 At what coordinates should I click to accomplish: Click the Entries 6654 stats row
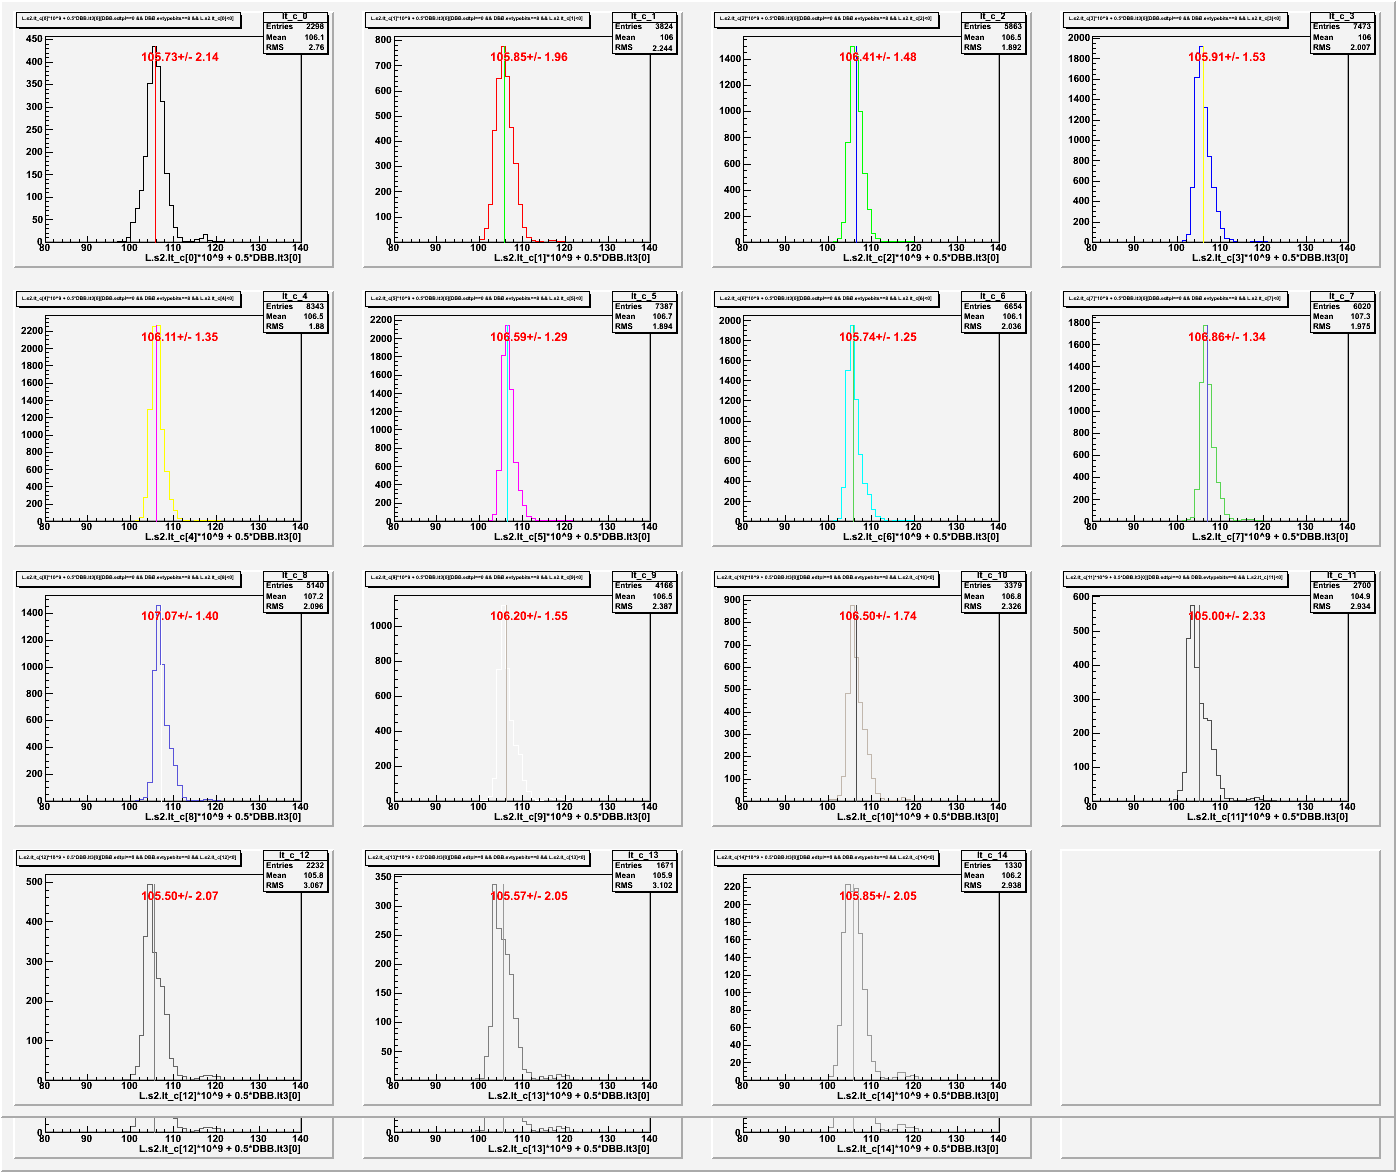[993, 306]
